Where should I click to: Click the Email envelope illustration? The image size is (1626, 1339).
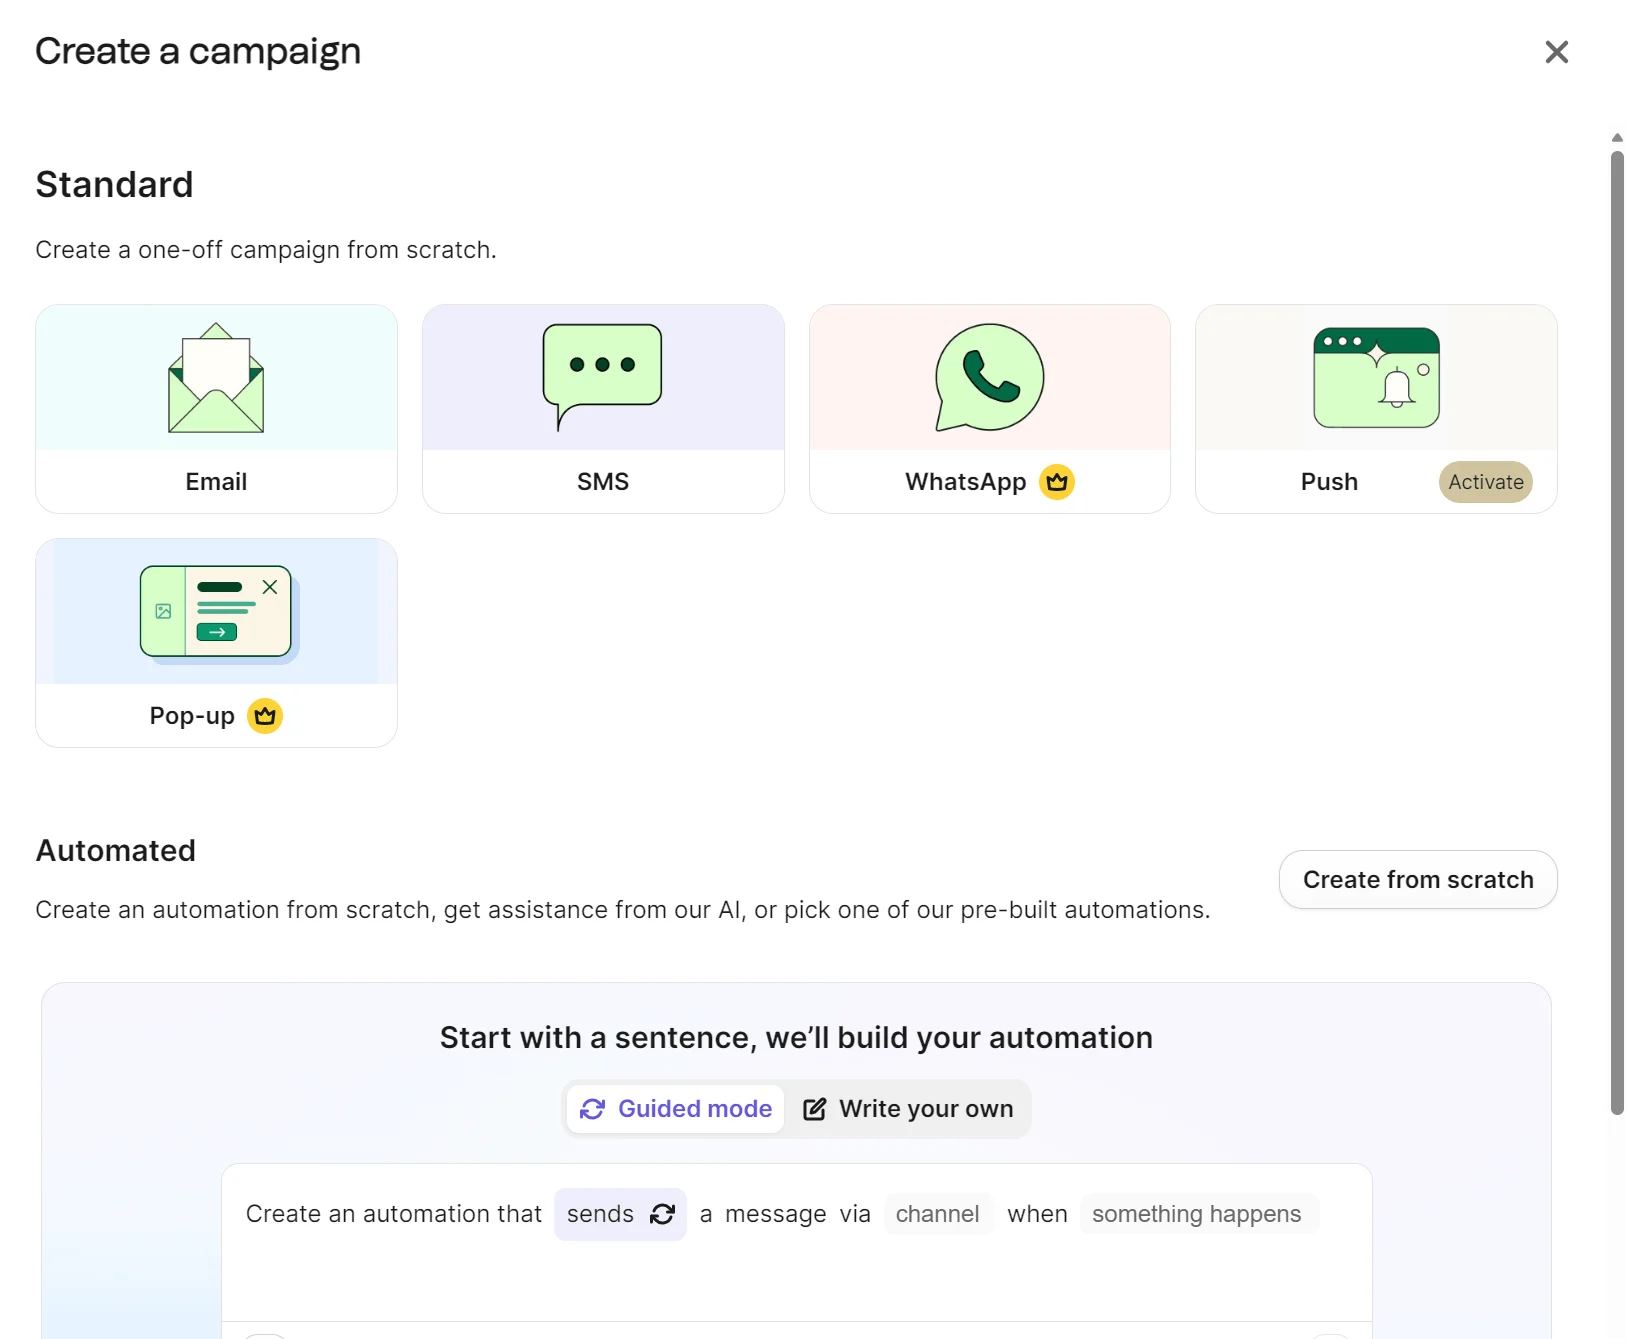pyautogui.click(x=216, y=378)
